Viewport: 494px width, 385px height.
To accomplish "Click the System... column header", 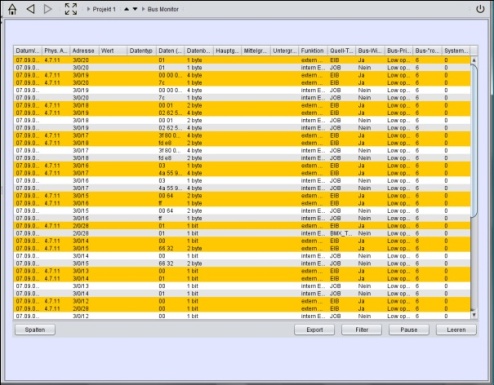I will [456, 51].
